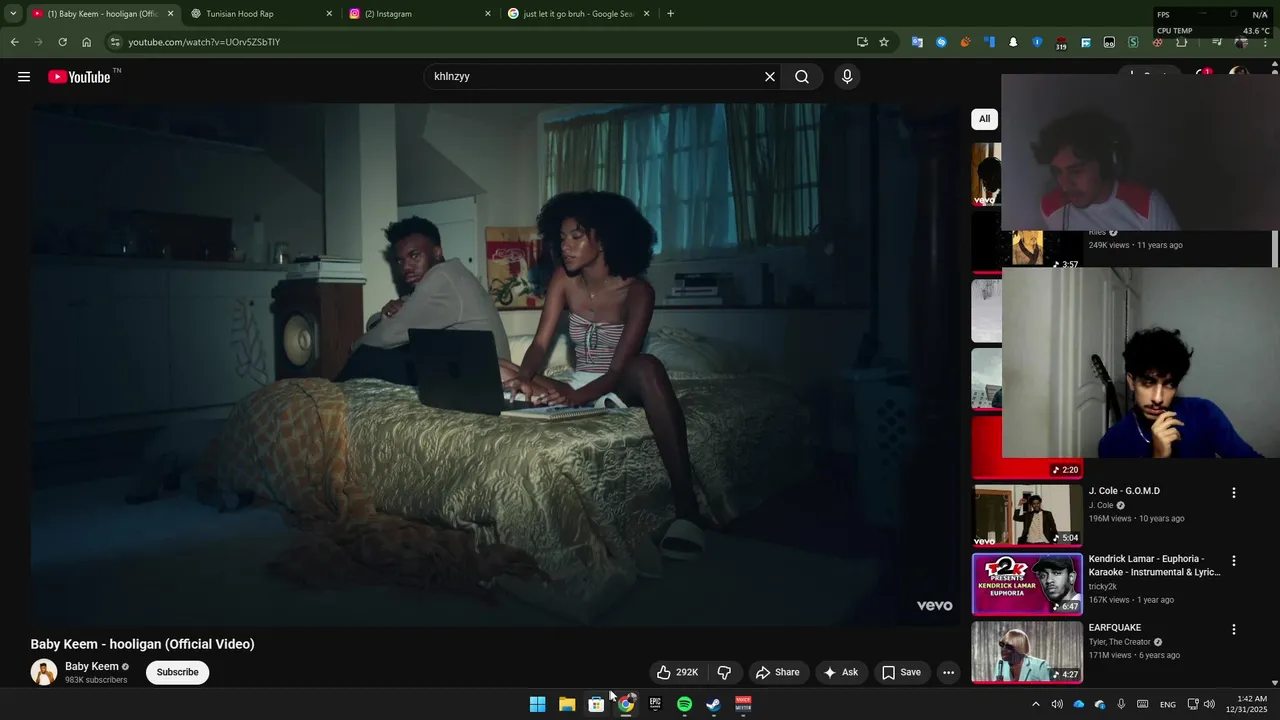Open the J. Cole - G.O.M.D video title
Screen dimensions: 1280x720
(x=1124, y=491)
